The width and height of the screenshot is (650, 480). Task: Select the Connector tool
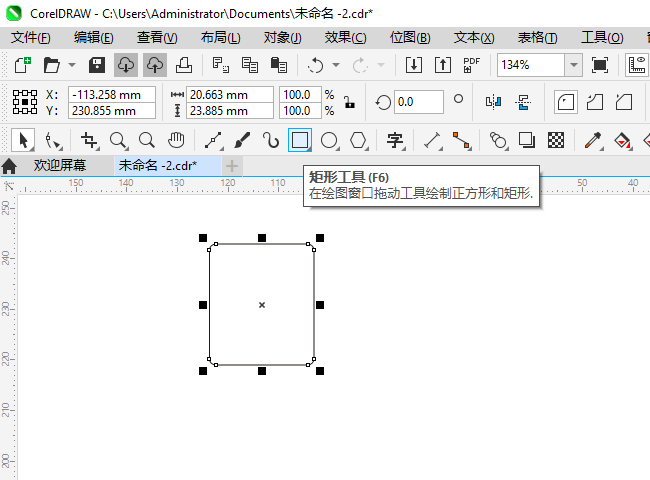click(461, 141)
